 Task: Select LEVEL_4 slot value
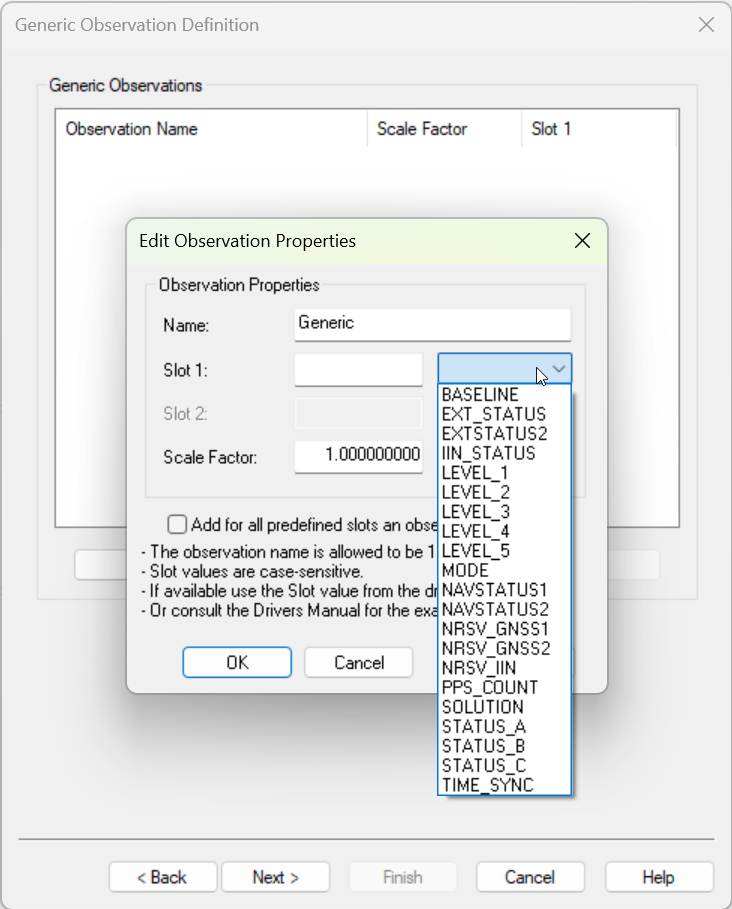pos(504,532)
